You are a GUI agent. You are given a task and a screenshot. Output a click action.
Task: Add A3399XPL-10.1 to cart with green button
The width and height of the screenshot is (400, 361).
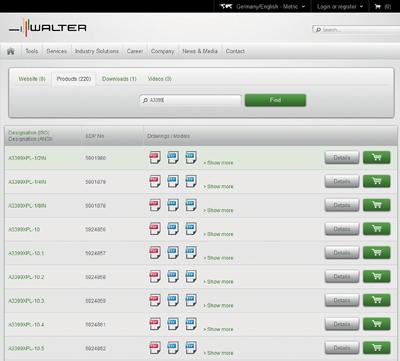point(377,253)
